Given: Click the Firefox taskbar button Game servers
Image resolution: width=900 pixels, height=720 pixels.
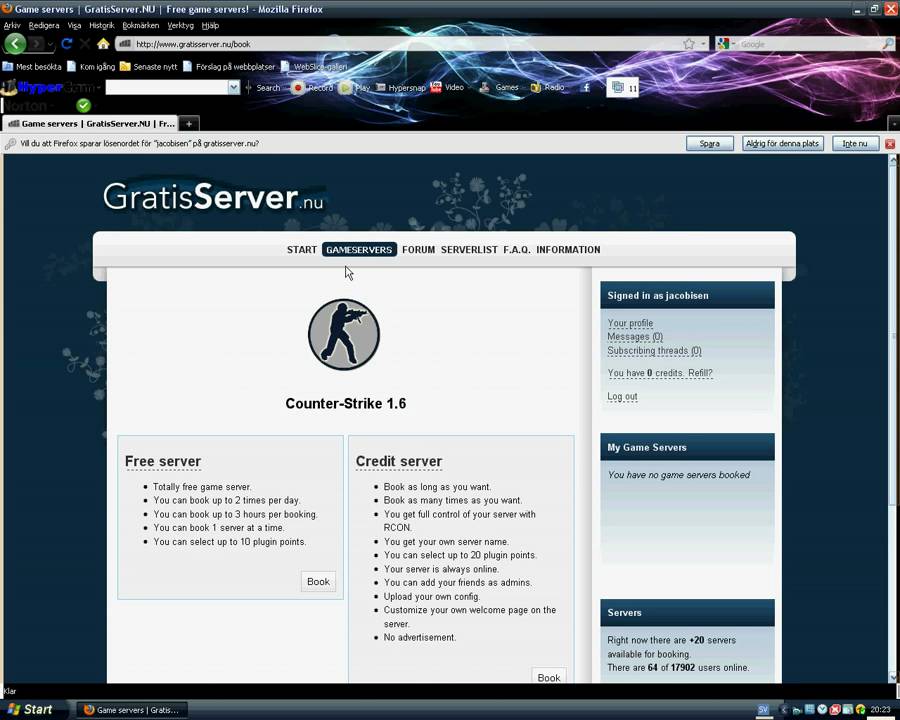Looking at the screenshot, I should tap(131, 710).
